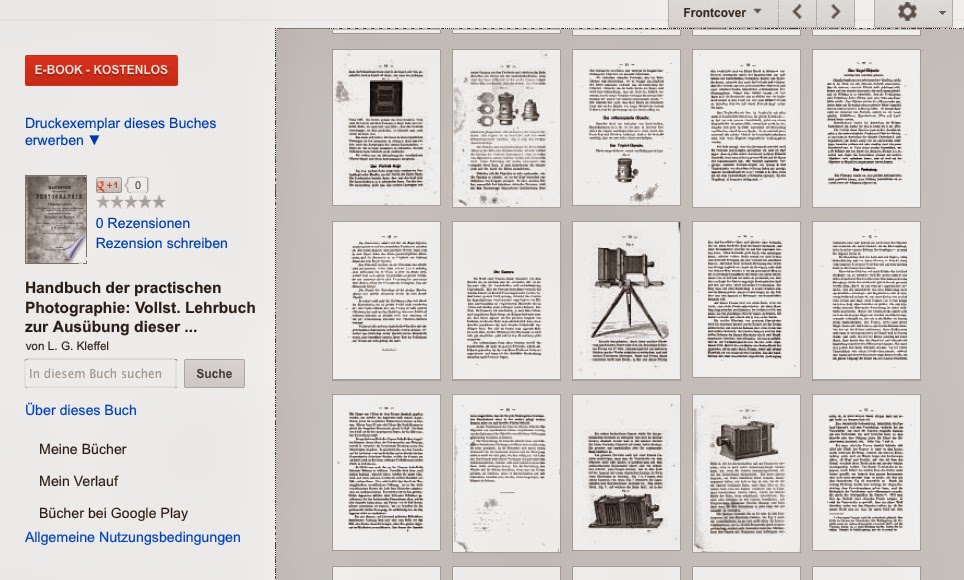This screenshot has height=580, width=964.
Task: Click the Suche button
Action: point(214,373)
